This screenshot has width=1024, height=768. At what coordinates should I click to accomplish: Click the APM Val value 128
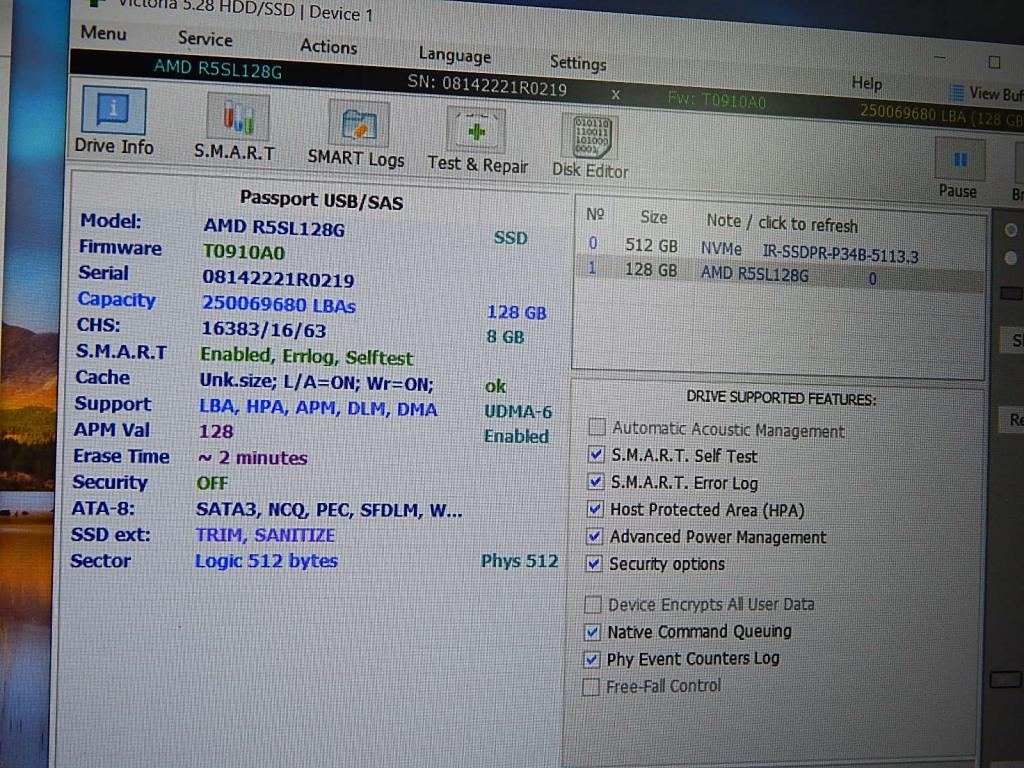pyautogui.click(x=216, y=432)
